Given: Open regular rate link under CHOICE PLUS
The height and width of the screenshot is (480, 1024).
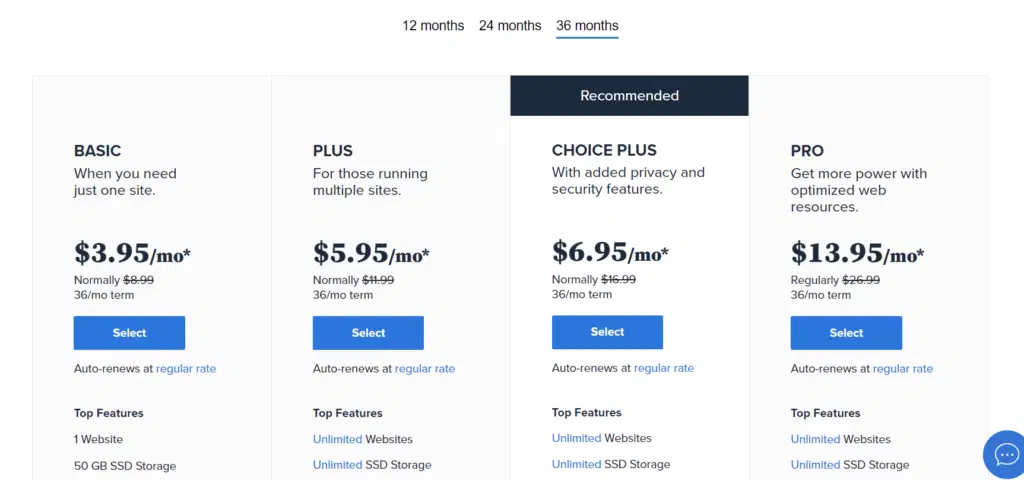Looking at the screenshot, I should point(664,368).
